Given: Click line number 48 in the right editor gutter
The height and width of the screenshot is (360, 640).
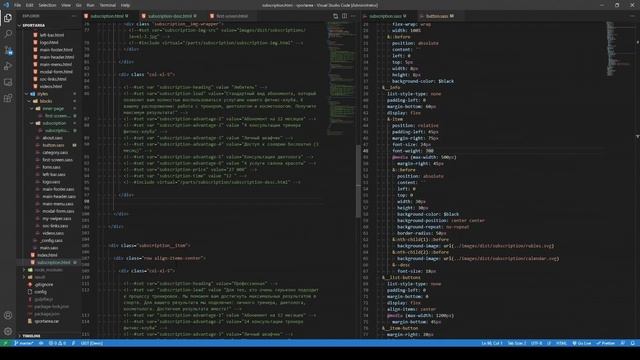Looking at the screenshot, I should click(x=366, y=151).
